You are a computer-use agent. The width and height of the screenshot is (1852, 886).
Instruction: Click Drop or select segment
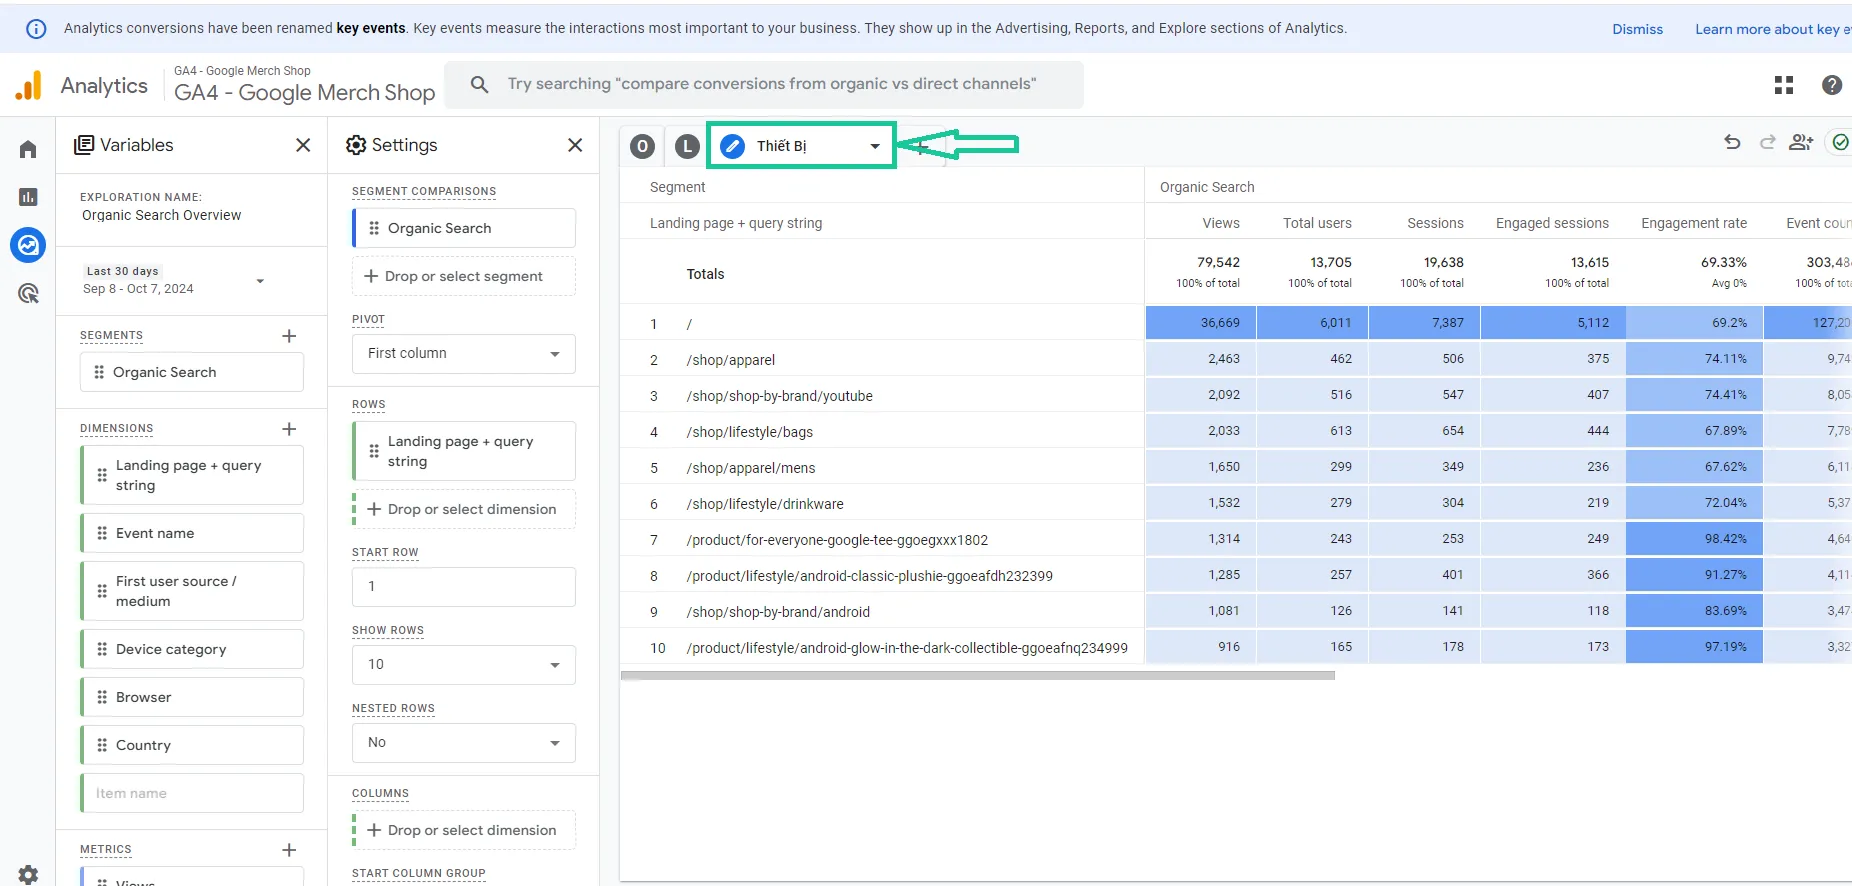tap(464, 276)
